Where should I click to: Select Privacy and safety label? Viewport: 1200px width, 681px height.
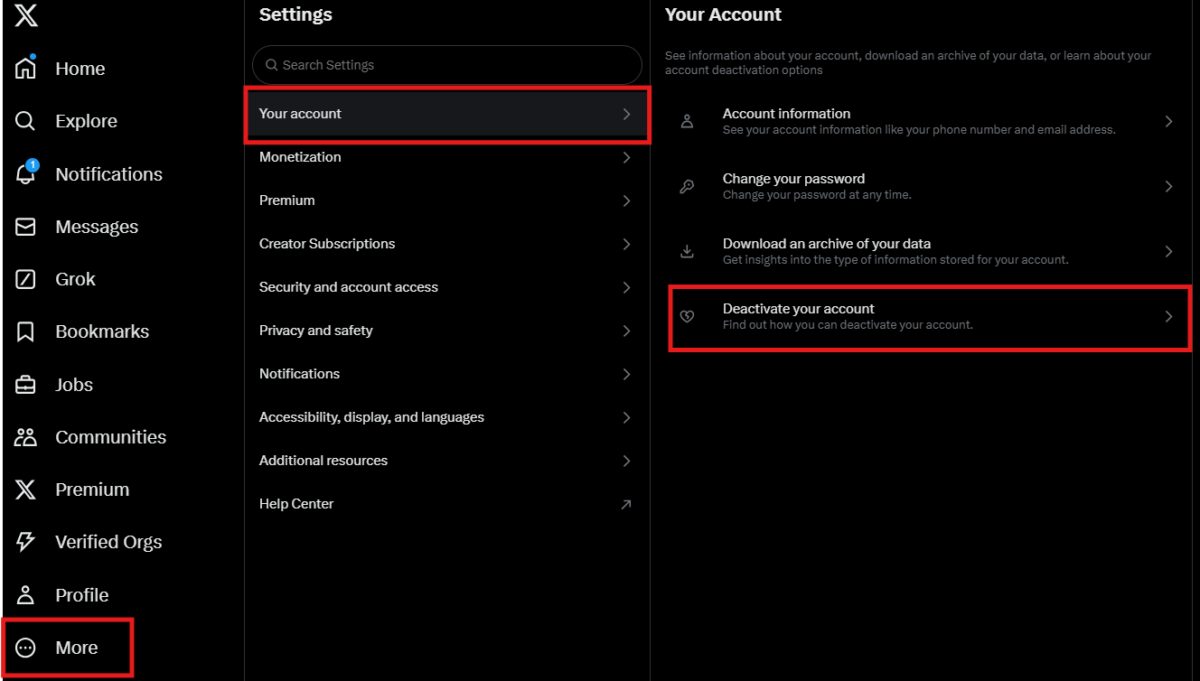(x=316, y=330)
